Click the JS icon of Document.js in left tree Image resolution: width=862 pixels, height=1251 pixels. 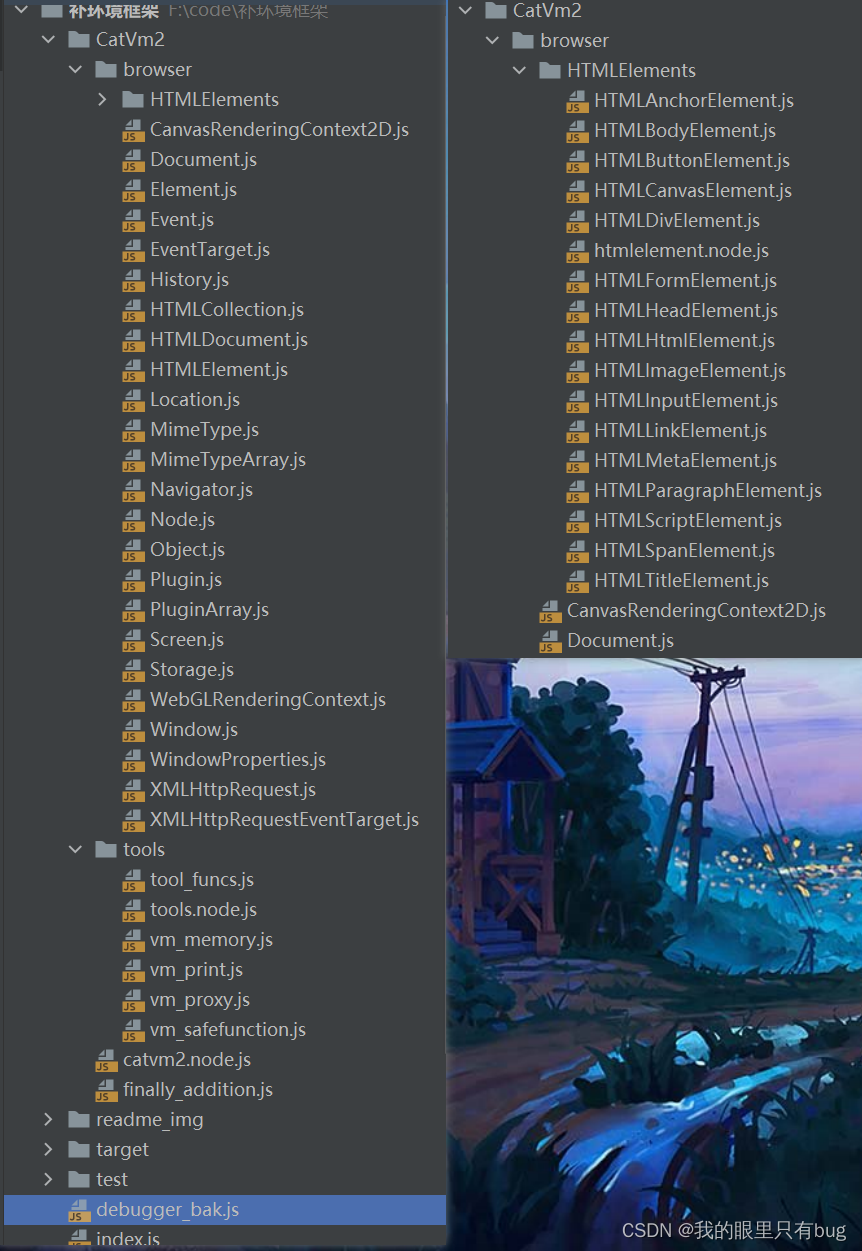point(133,161)
